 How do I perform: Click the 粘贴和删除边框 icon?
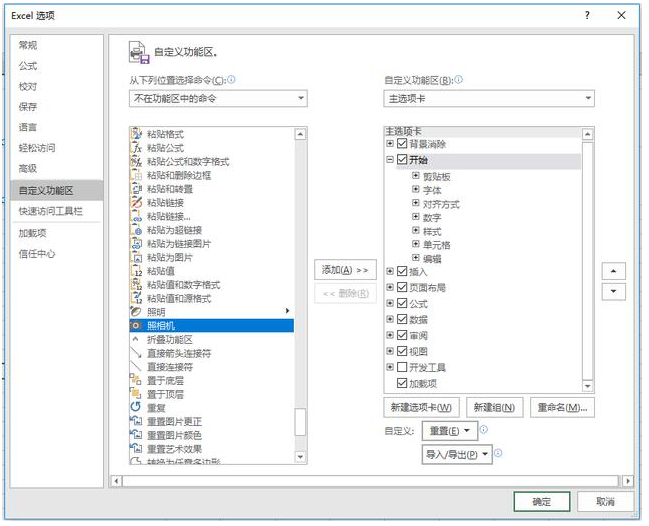(x=136, y=175)
